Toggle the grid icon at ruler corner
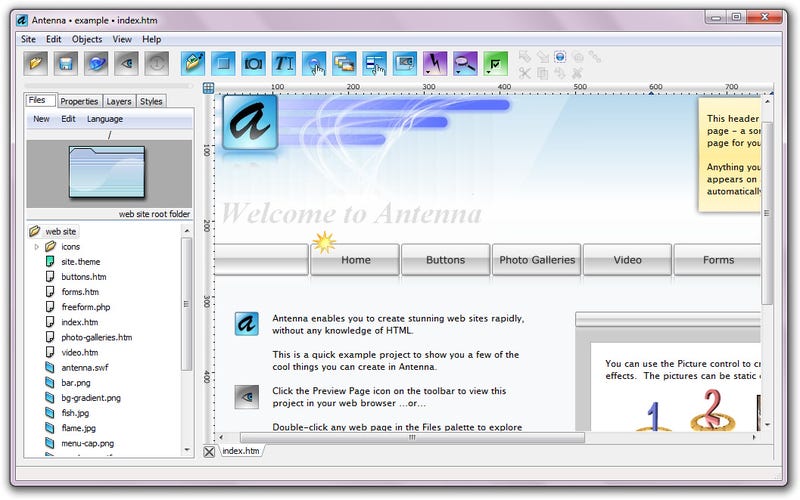The image size is (800, 500). pyautogui.click(x=209, y=88)
